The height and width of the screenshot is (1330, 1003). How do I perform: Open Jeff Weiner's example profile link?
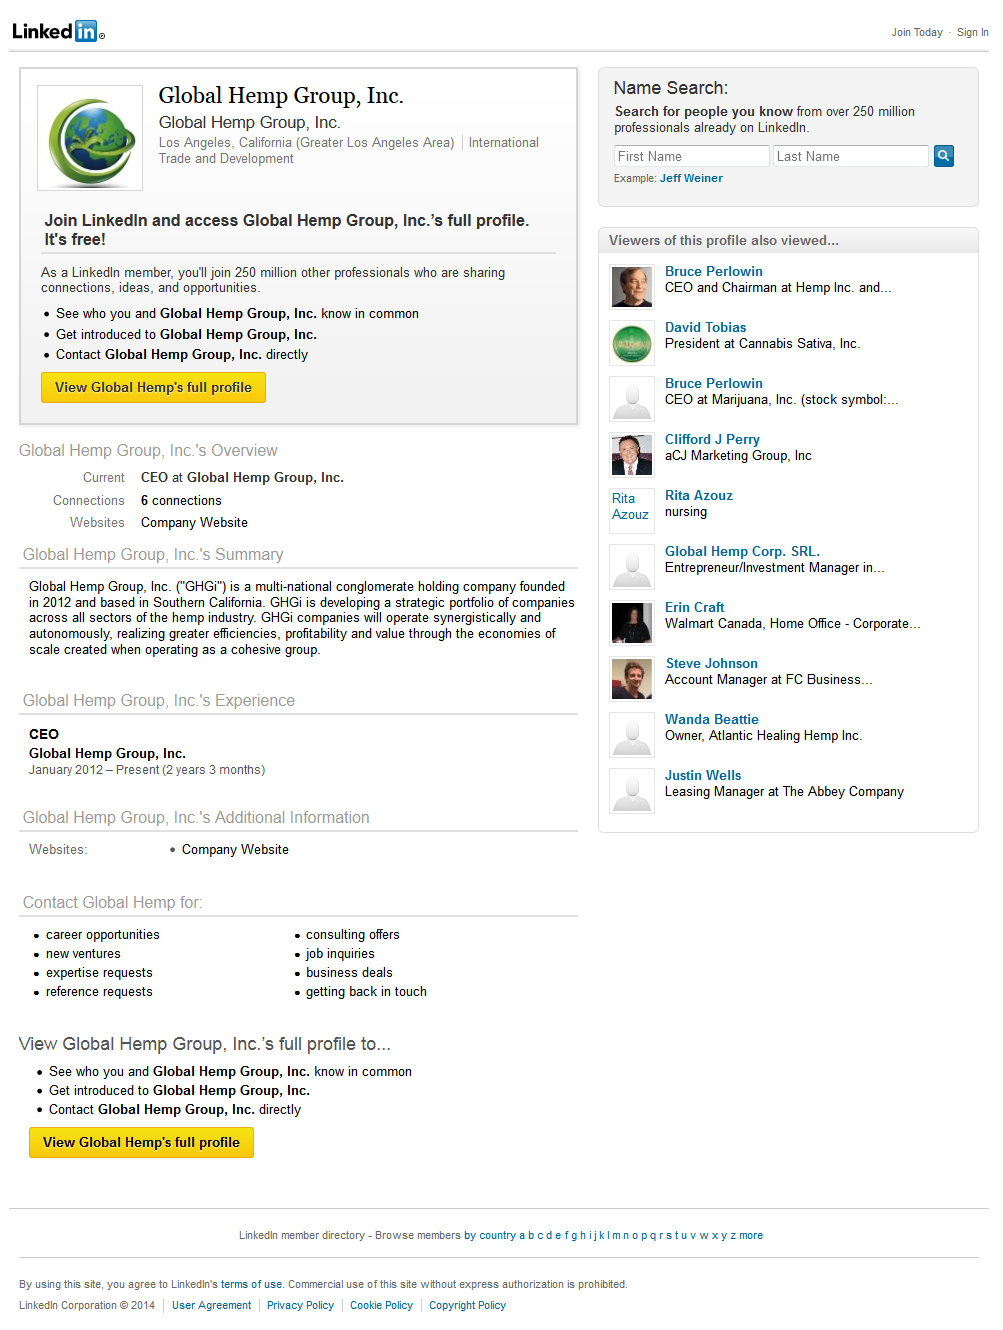(x=690, y=177)
